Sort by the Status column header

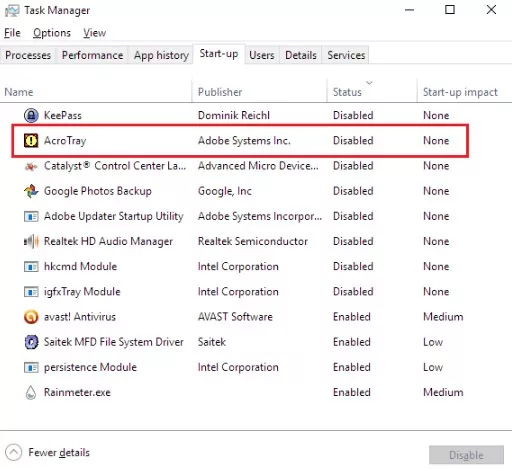pyautogui.click(x=347, y=92)
